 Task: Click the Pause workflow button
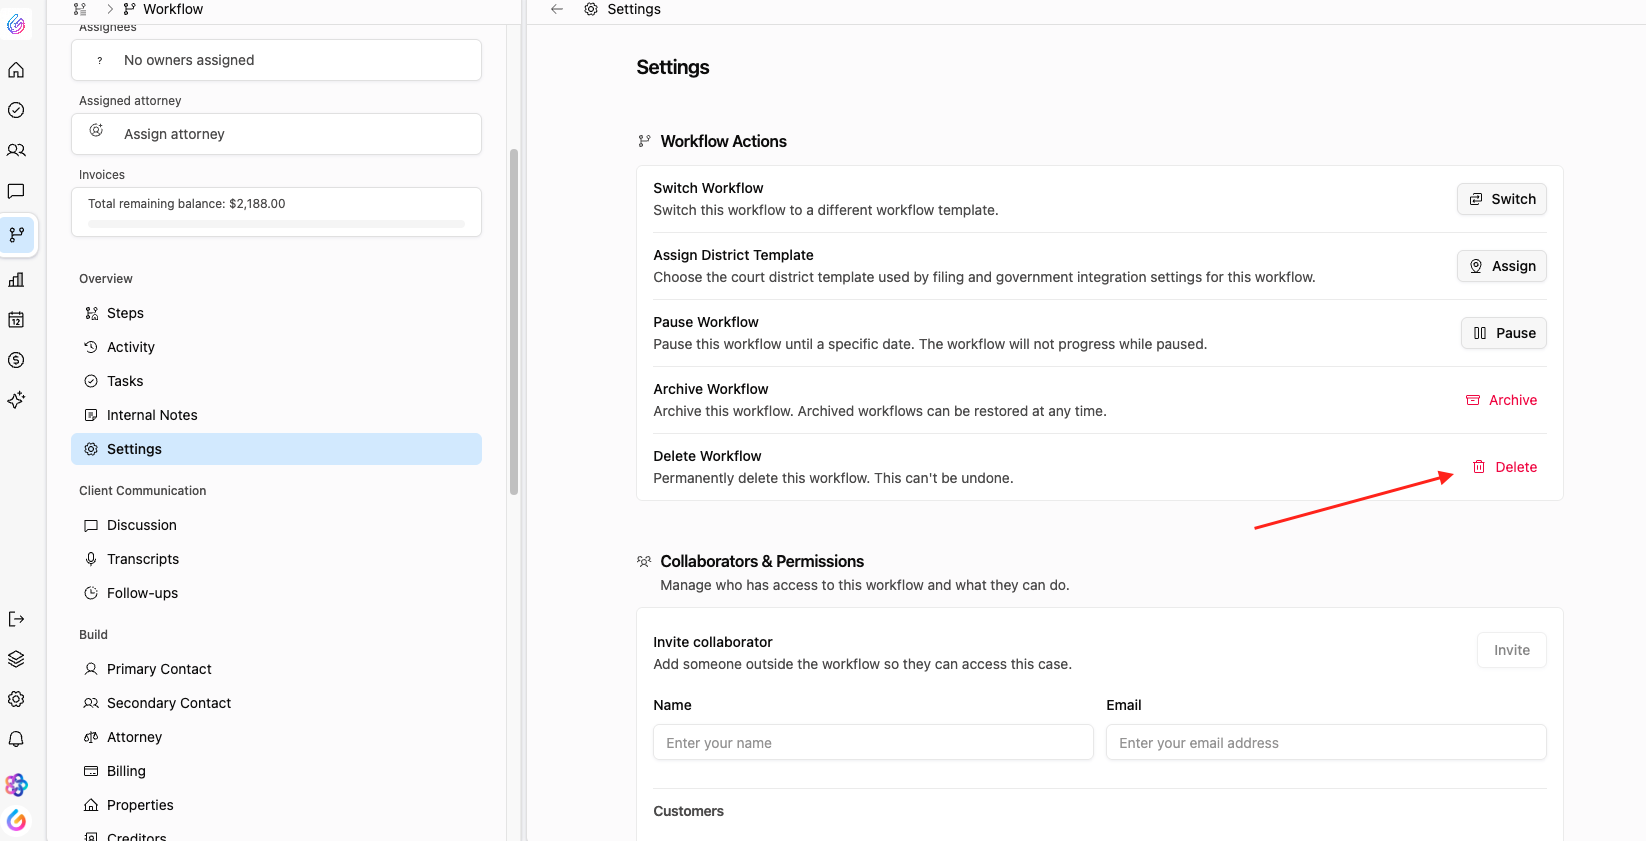point(1504,333)
